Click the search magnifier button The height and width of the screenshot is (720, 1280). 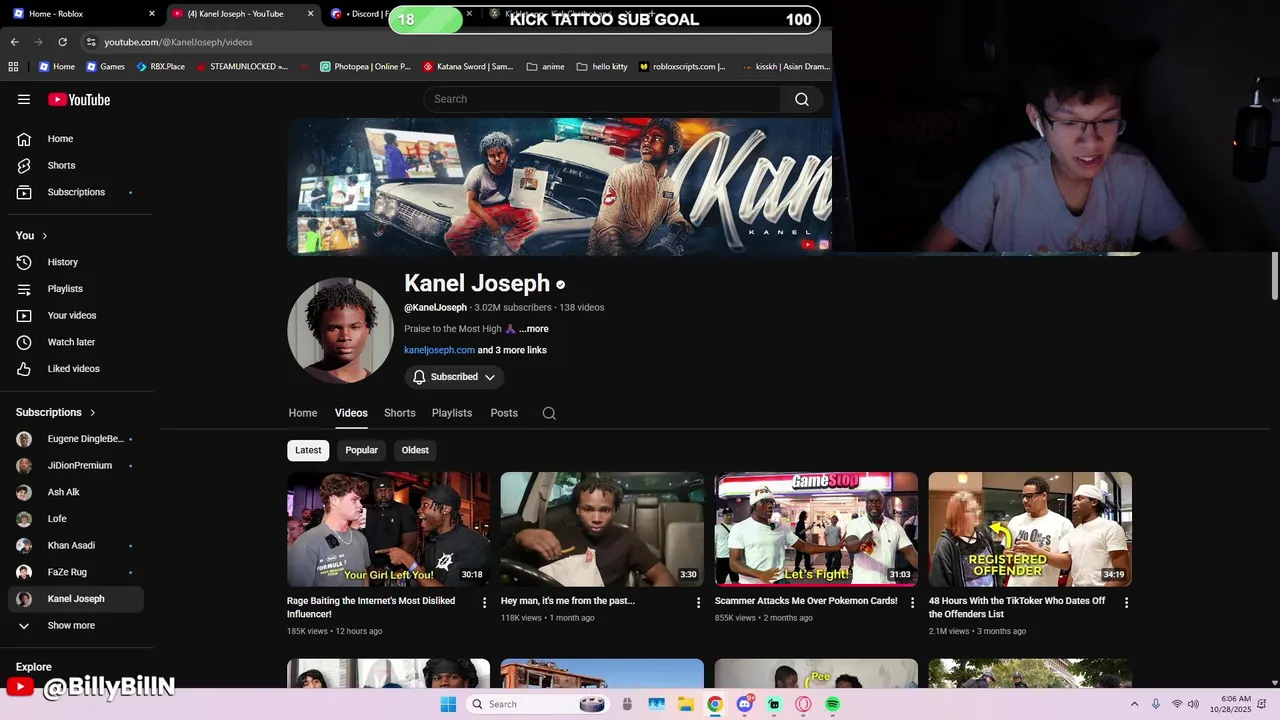802,99
